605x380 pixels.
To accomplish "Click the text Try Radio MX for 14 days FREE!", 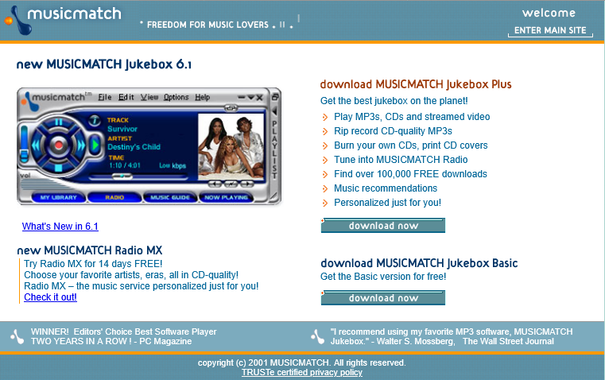I will 93,264.
